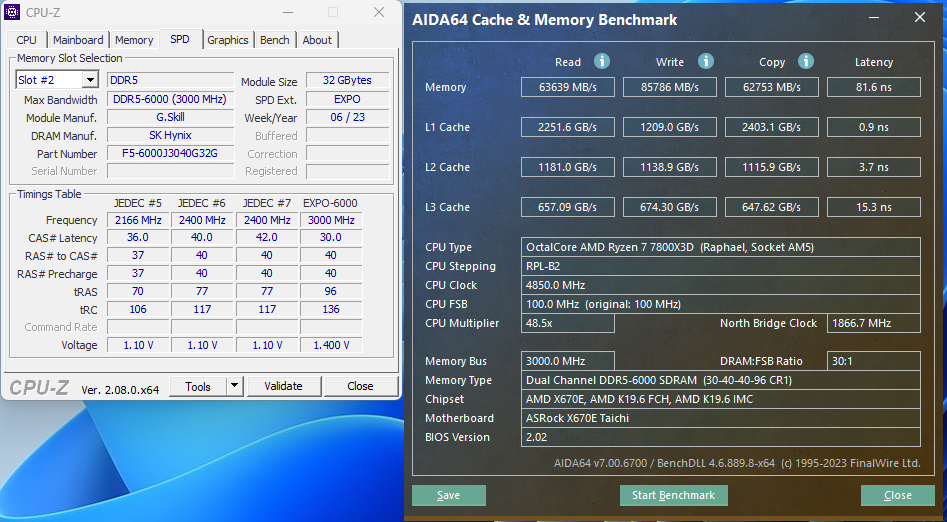
Task: Click the Read column info icon
Action: [x=602, y=61]
